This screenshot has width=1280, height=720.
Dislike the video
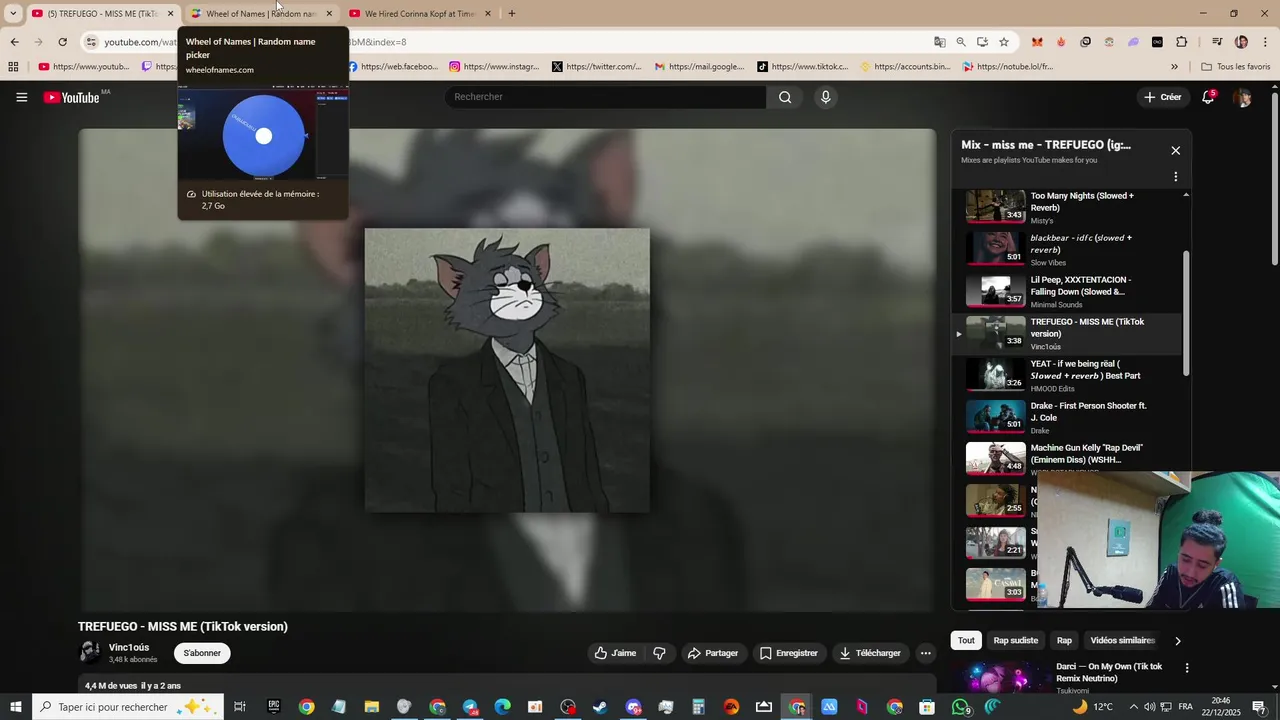[x=659, y=653]
